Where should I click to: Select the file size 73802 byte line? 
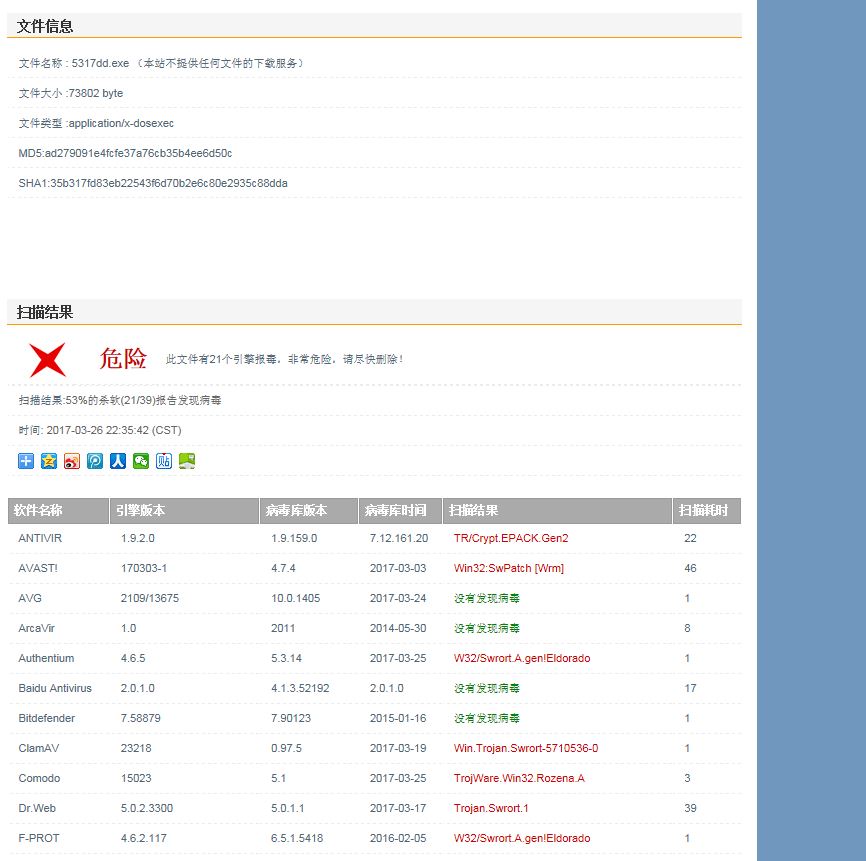point(71,93)
